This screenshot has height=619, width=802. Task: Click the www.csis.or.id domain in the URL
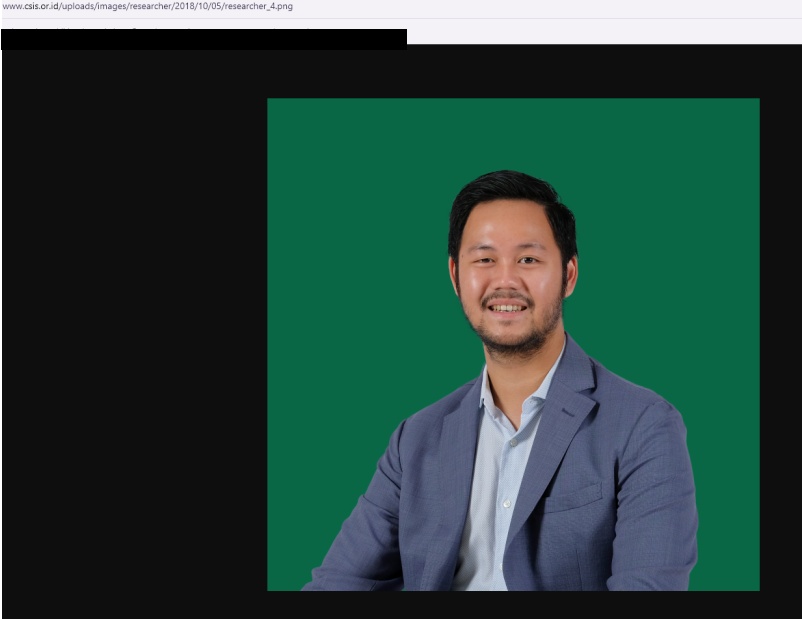click(31, 7)
